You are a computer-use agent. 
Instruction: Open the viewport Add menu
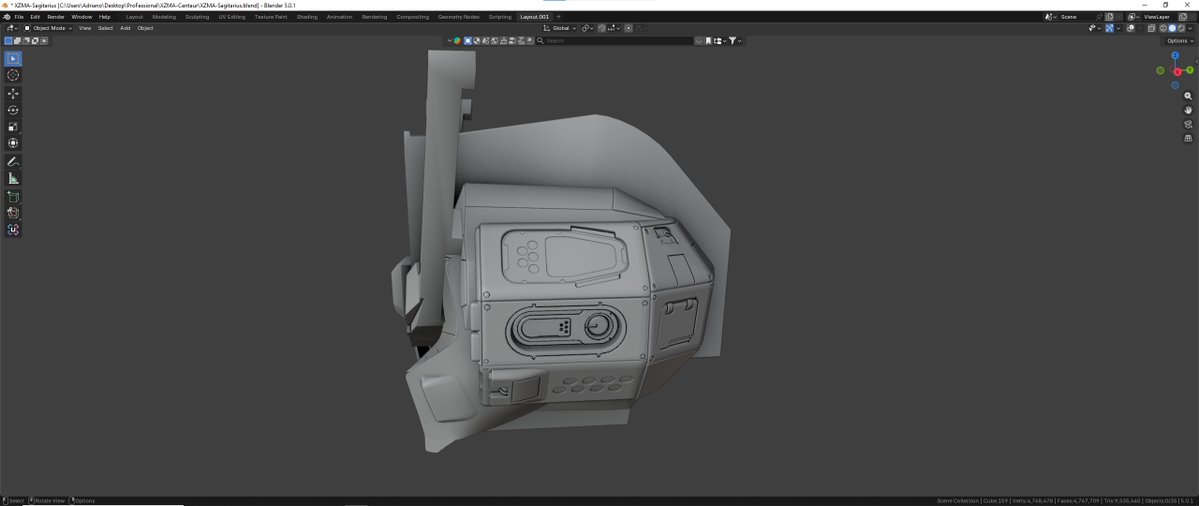click(x=125, y=28)
